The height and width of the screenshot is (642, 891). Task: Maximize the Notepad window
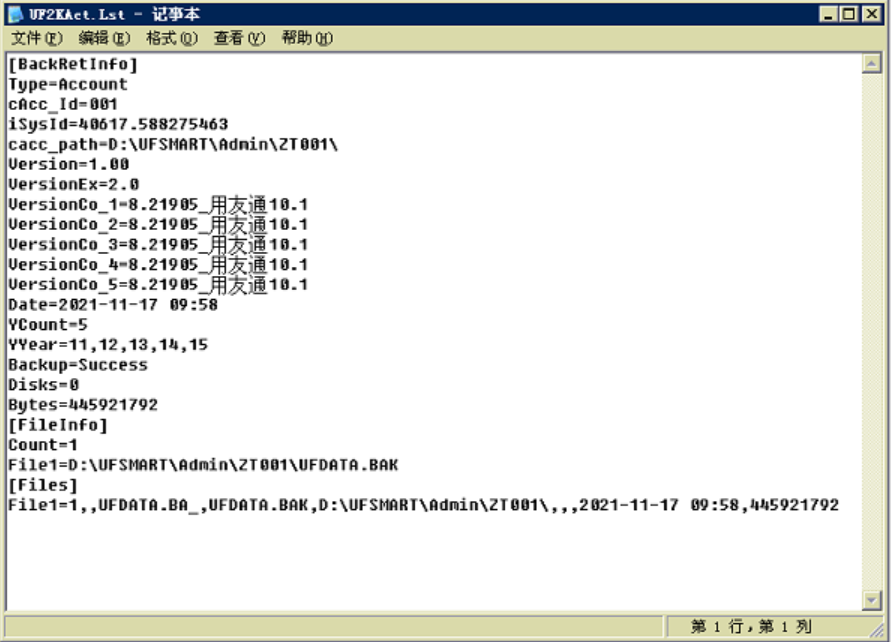(x=848, y=14)
